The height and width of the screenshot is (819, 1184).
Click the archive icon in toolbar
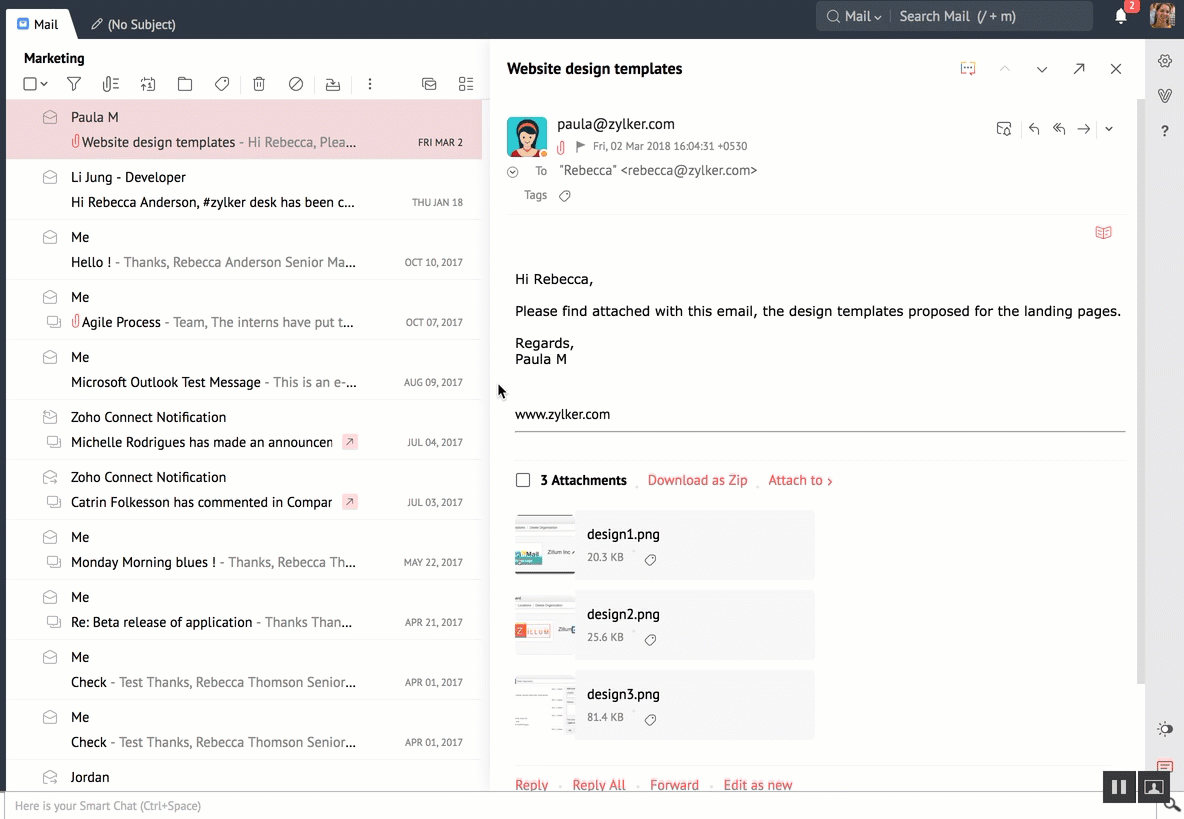333,85
